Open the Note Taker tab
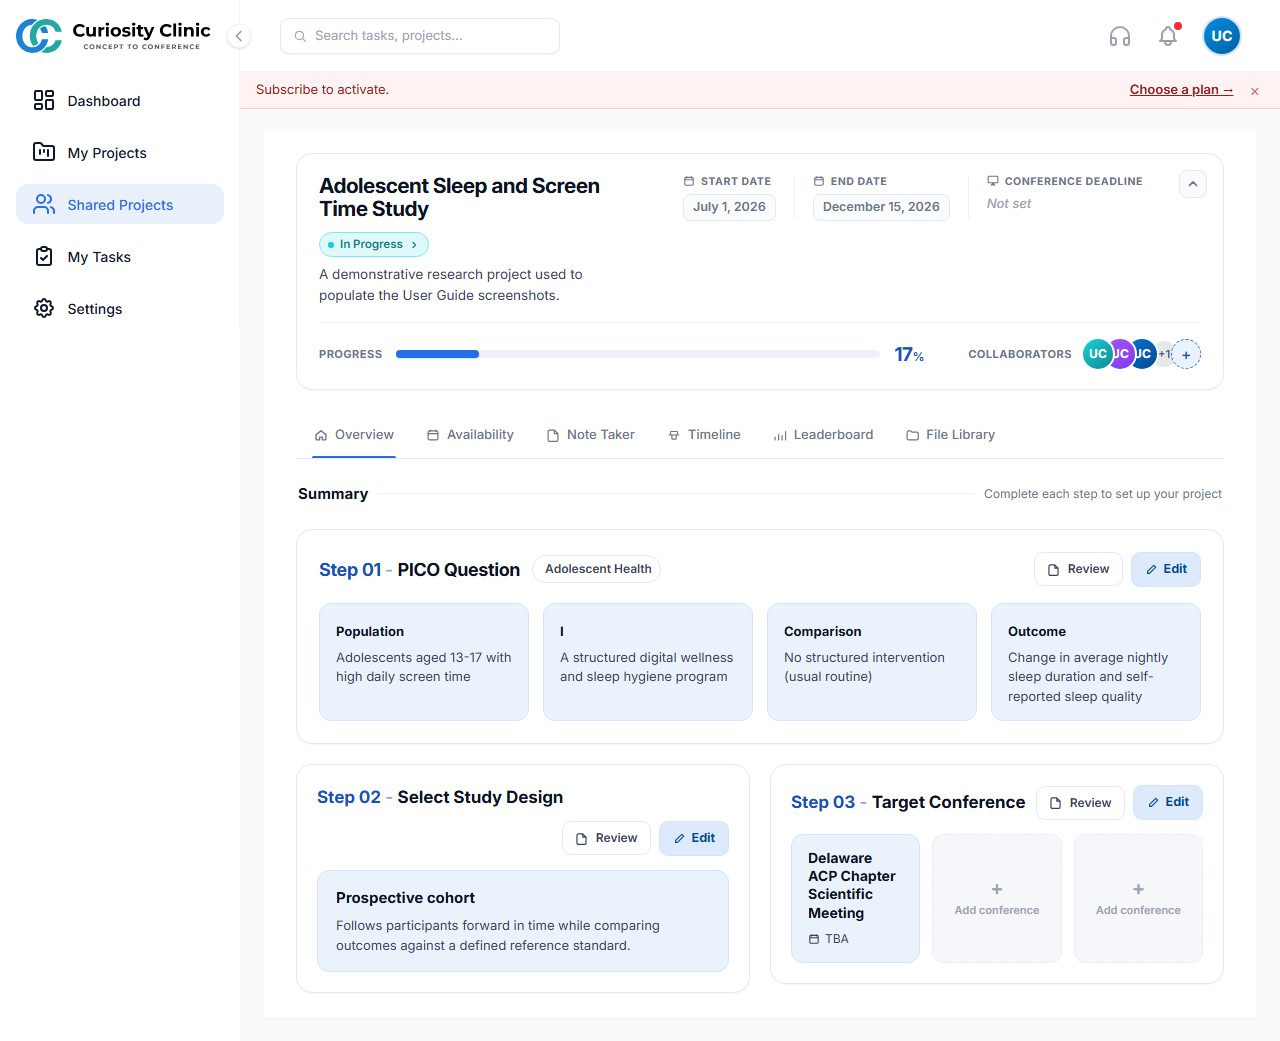This screenshot has width=1280, height=1041. [x=591, y=435]
